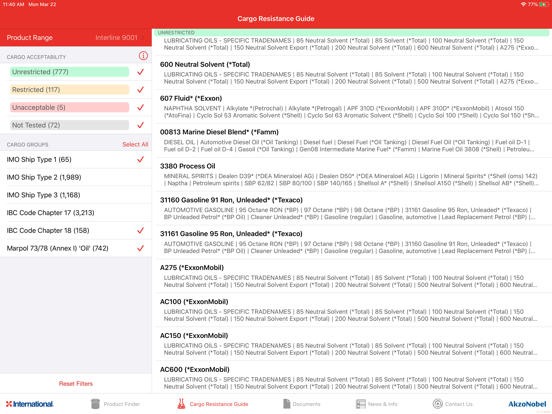Click Select All for cargo groups
This screenshot has height=414, width=552.
(135, 144)
